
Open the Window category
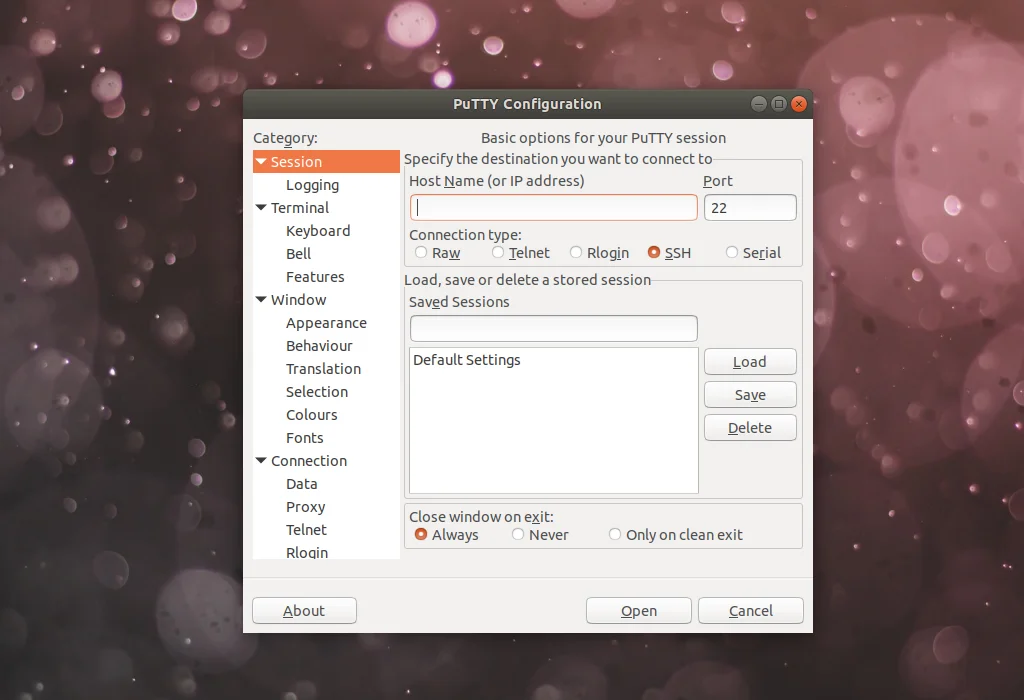click(x=298, y=300)
